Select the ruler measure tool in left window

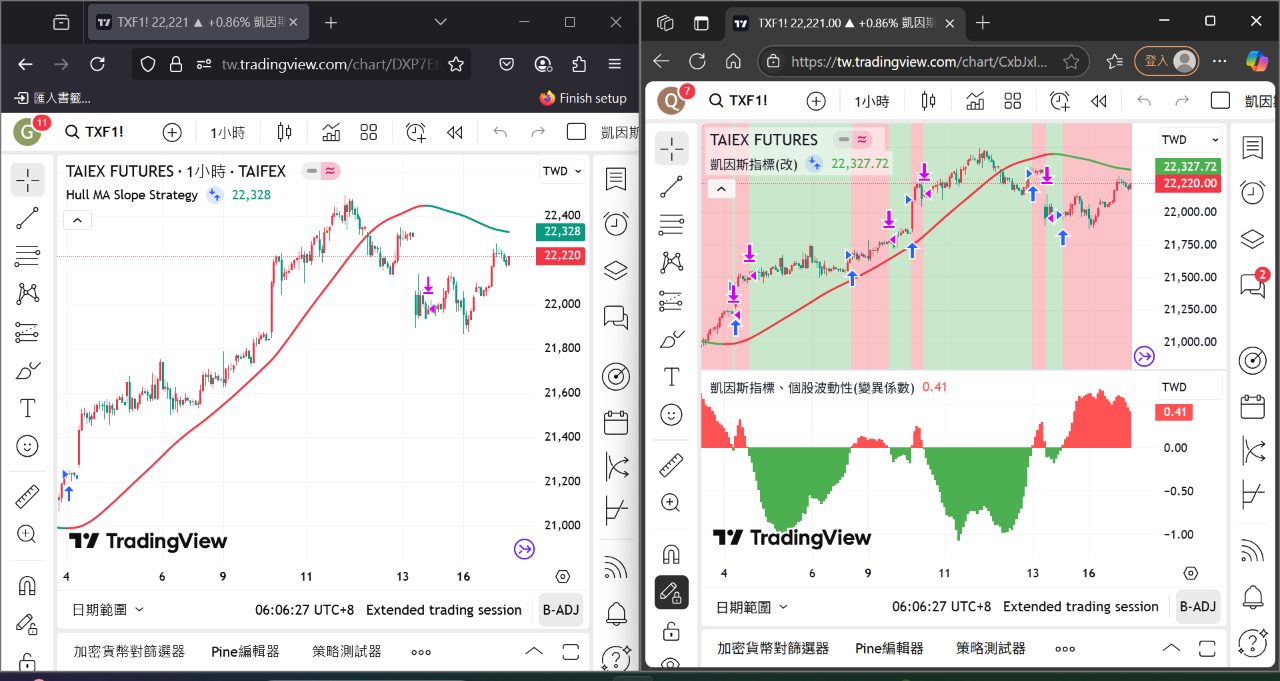pos(28,496)
